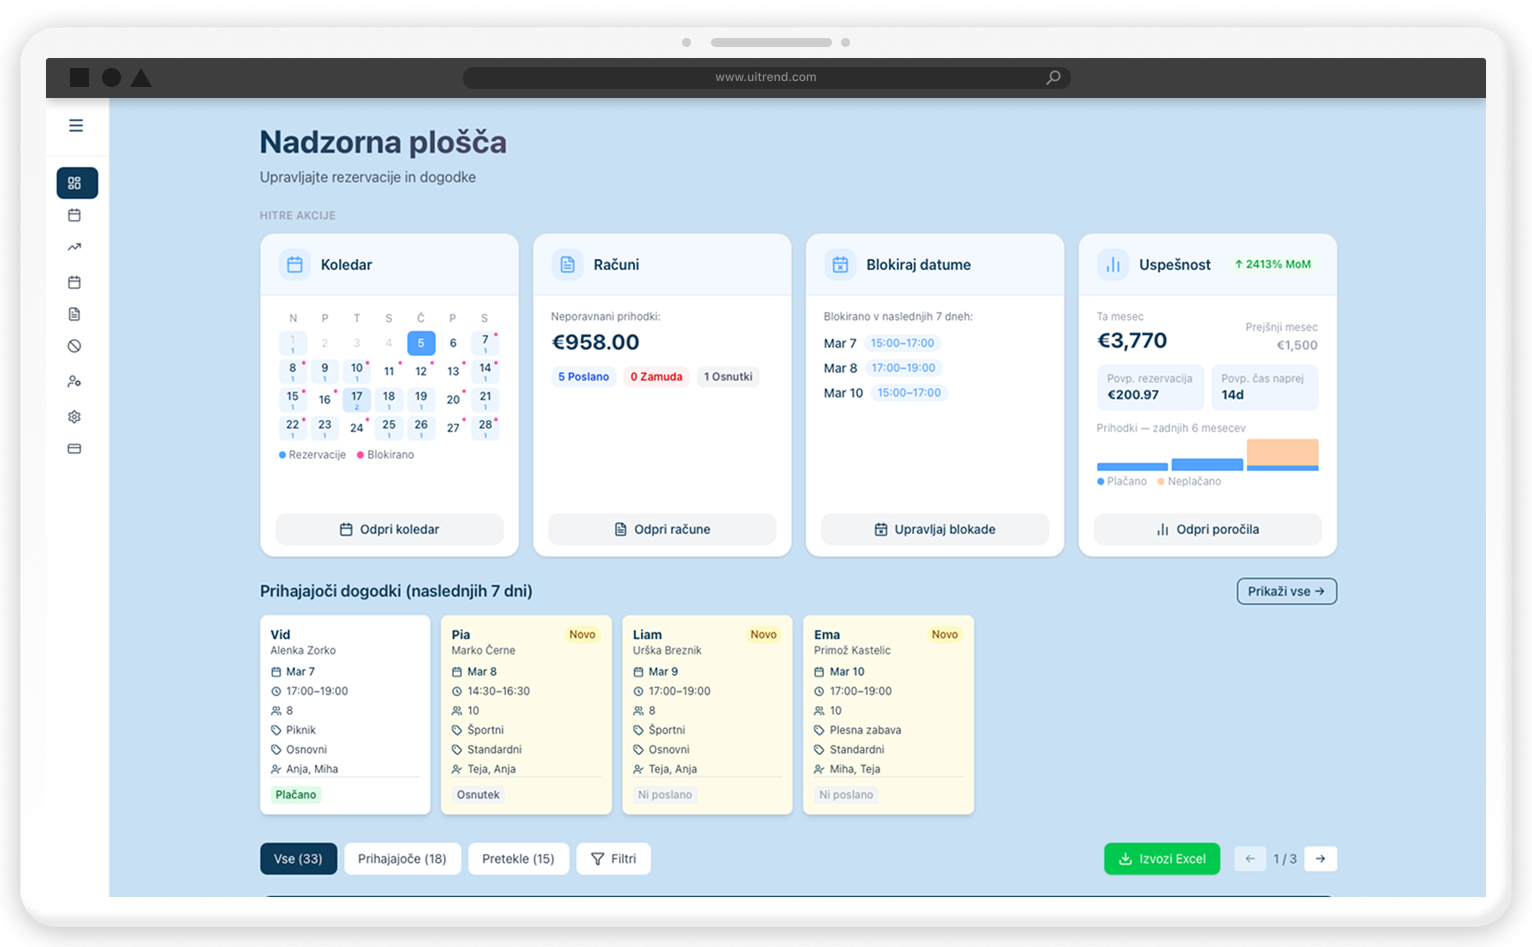Switch to the Prihajajoče (18) tab
Image resolution: width=1532 pixels, height=947 pixels.
402,859
